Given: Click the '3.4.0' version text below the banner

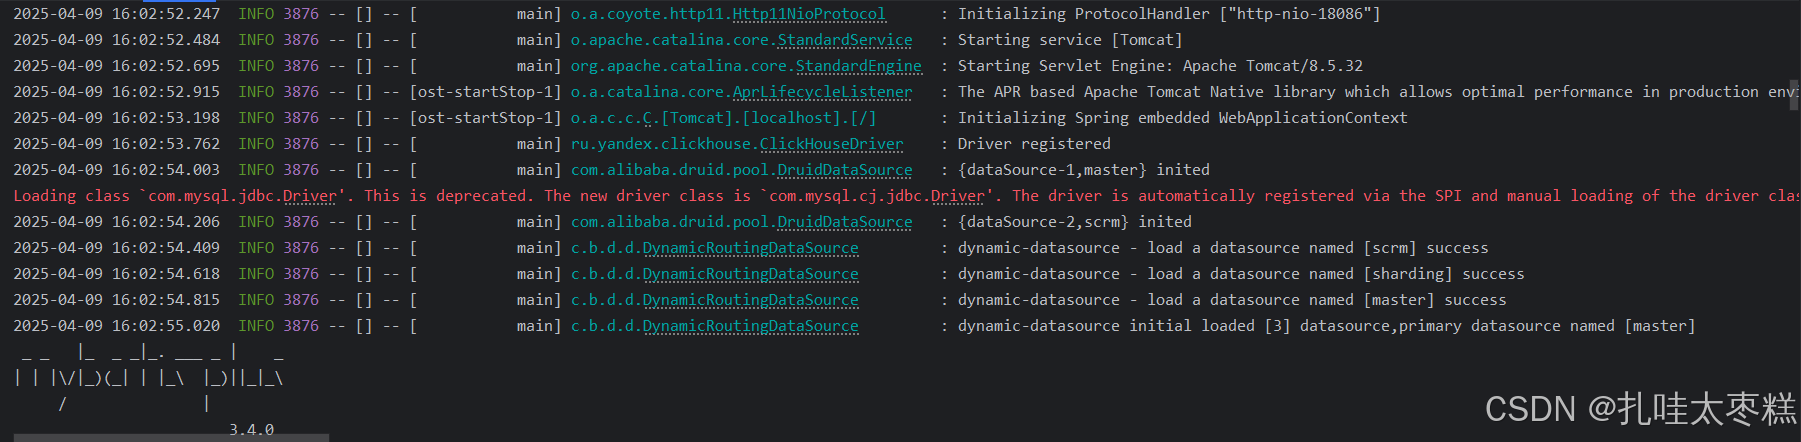Looking at the screenshot, I should coord(251,429).
